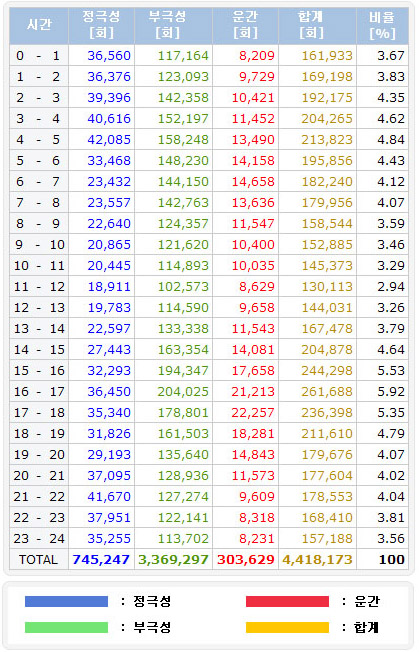
Task: Click the intercloud value 22,257
Action: coord(253,412)
